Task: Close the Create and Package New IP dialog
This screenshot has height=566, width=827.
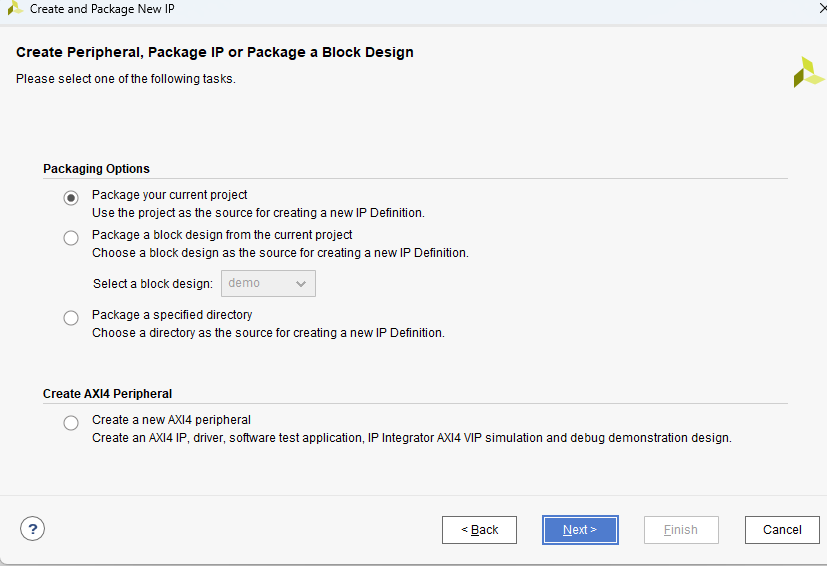Action: pos(823,8)
